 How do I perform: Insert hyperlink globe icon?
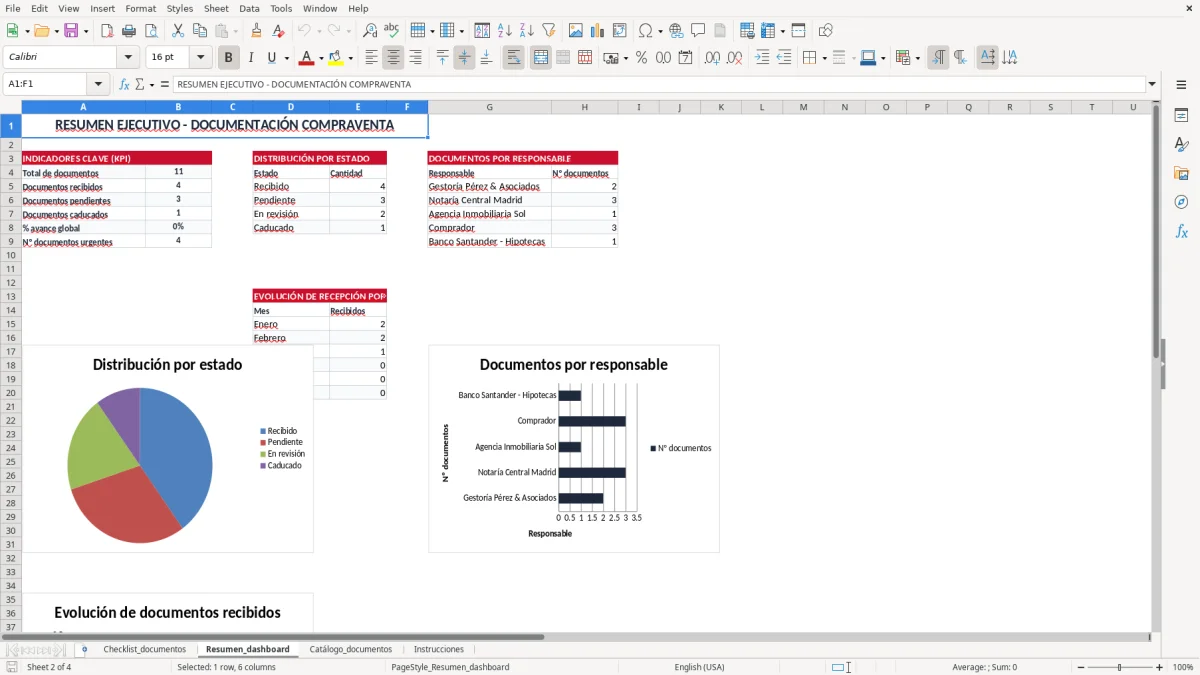(677, 31)
